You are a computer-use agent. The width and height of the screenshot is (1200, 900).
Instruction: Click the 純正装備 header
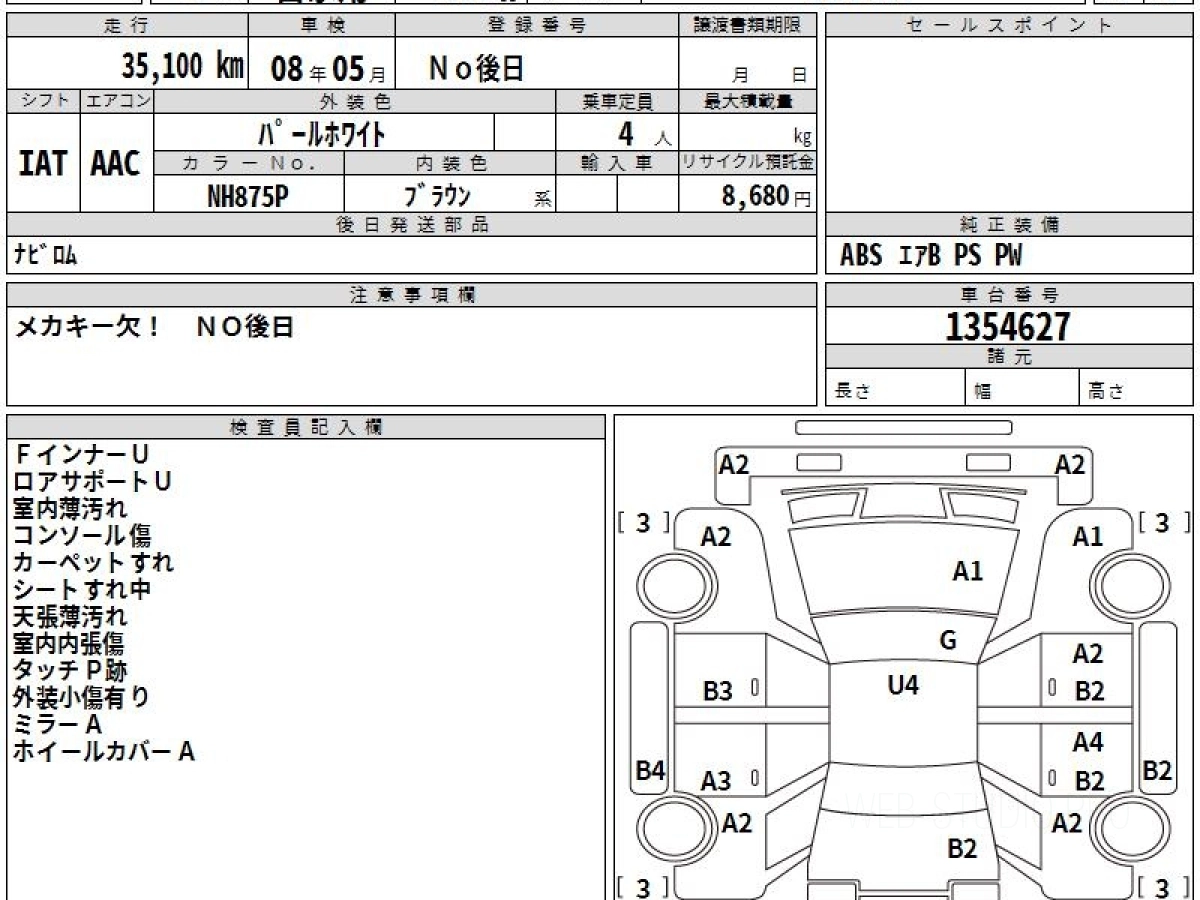click(1009, 225)
